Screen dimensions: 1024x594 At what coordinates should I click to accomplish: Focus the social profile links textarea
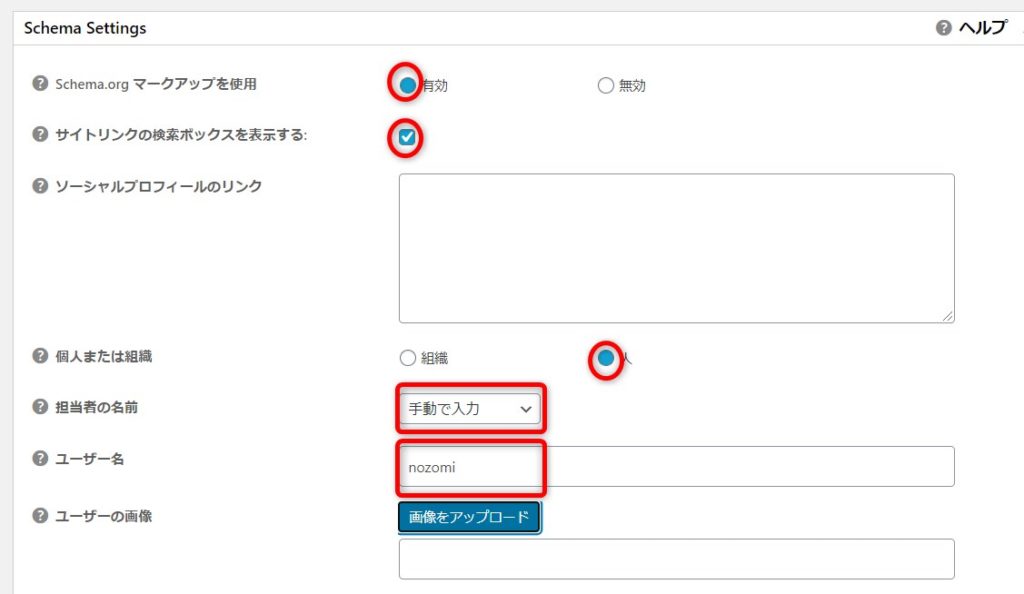(x=677, y=248)
